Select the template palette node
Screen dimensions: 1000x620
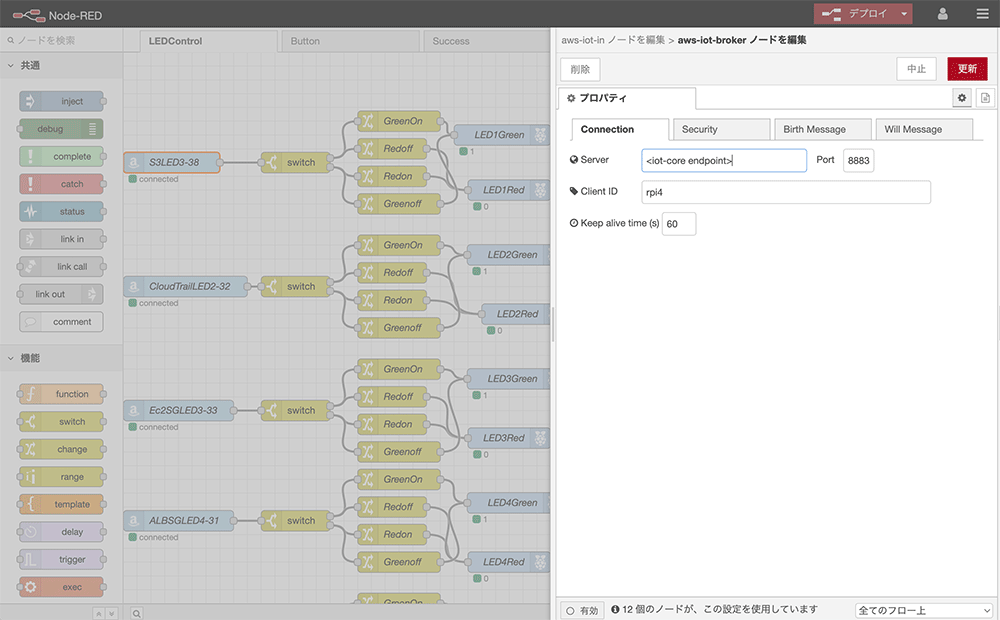pos(61,504)
